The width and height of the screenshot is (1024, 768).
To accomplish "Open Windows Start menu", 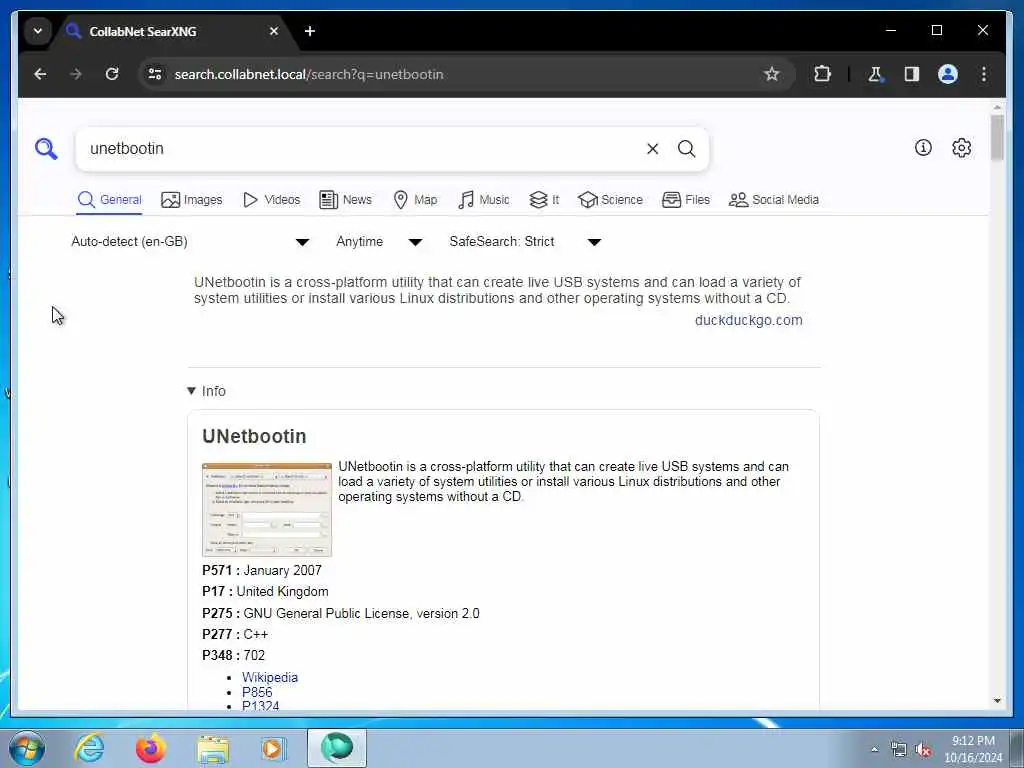I will tap(27, 748).
